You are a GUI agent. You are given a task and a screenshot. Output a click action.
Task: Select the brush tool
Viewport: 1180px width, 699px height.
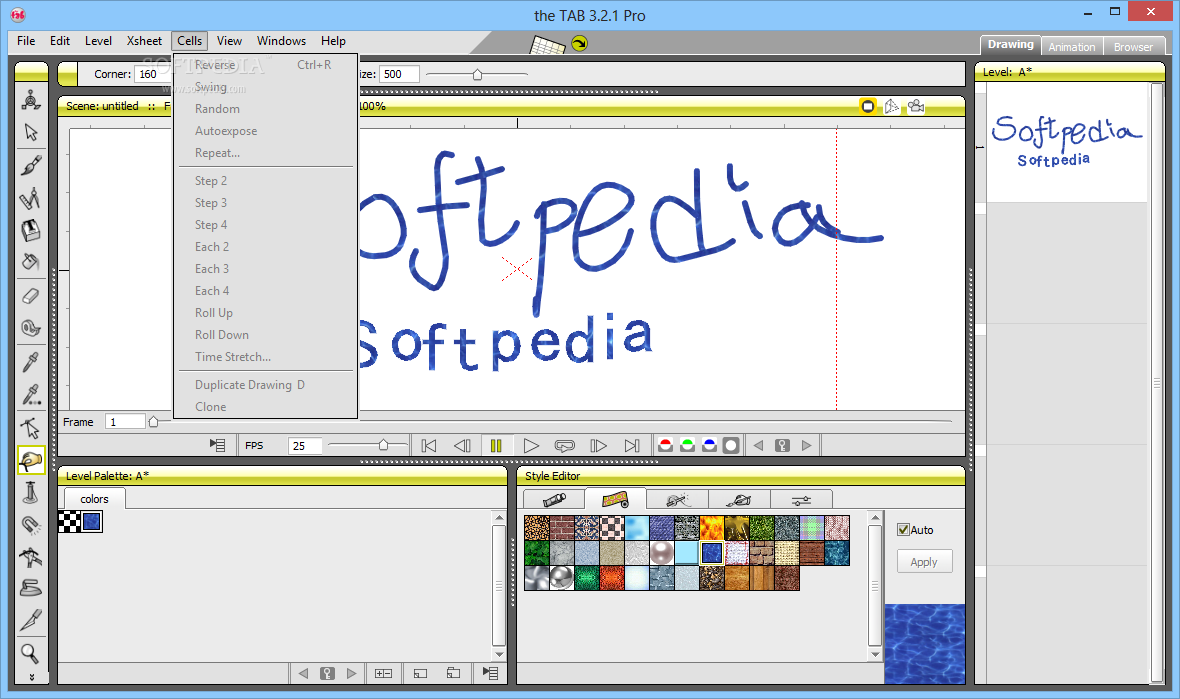pyautogui.click(x=31, y=166)
